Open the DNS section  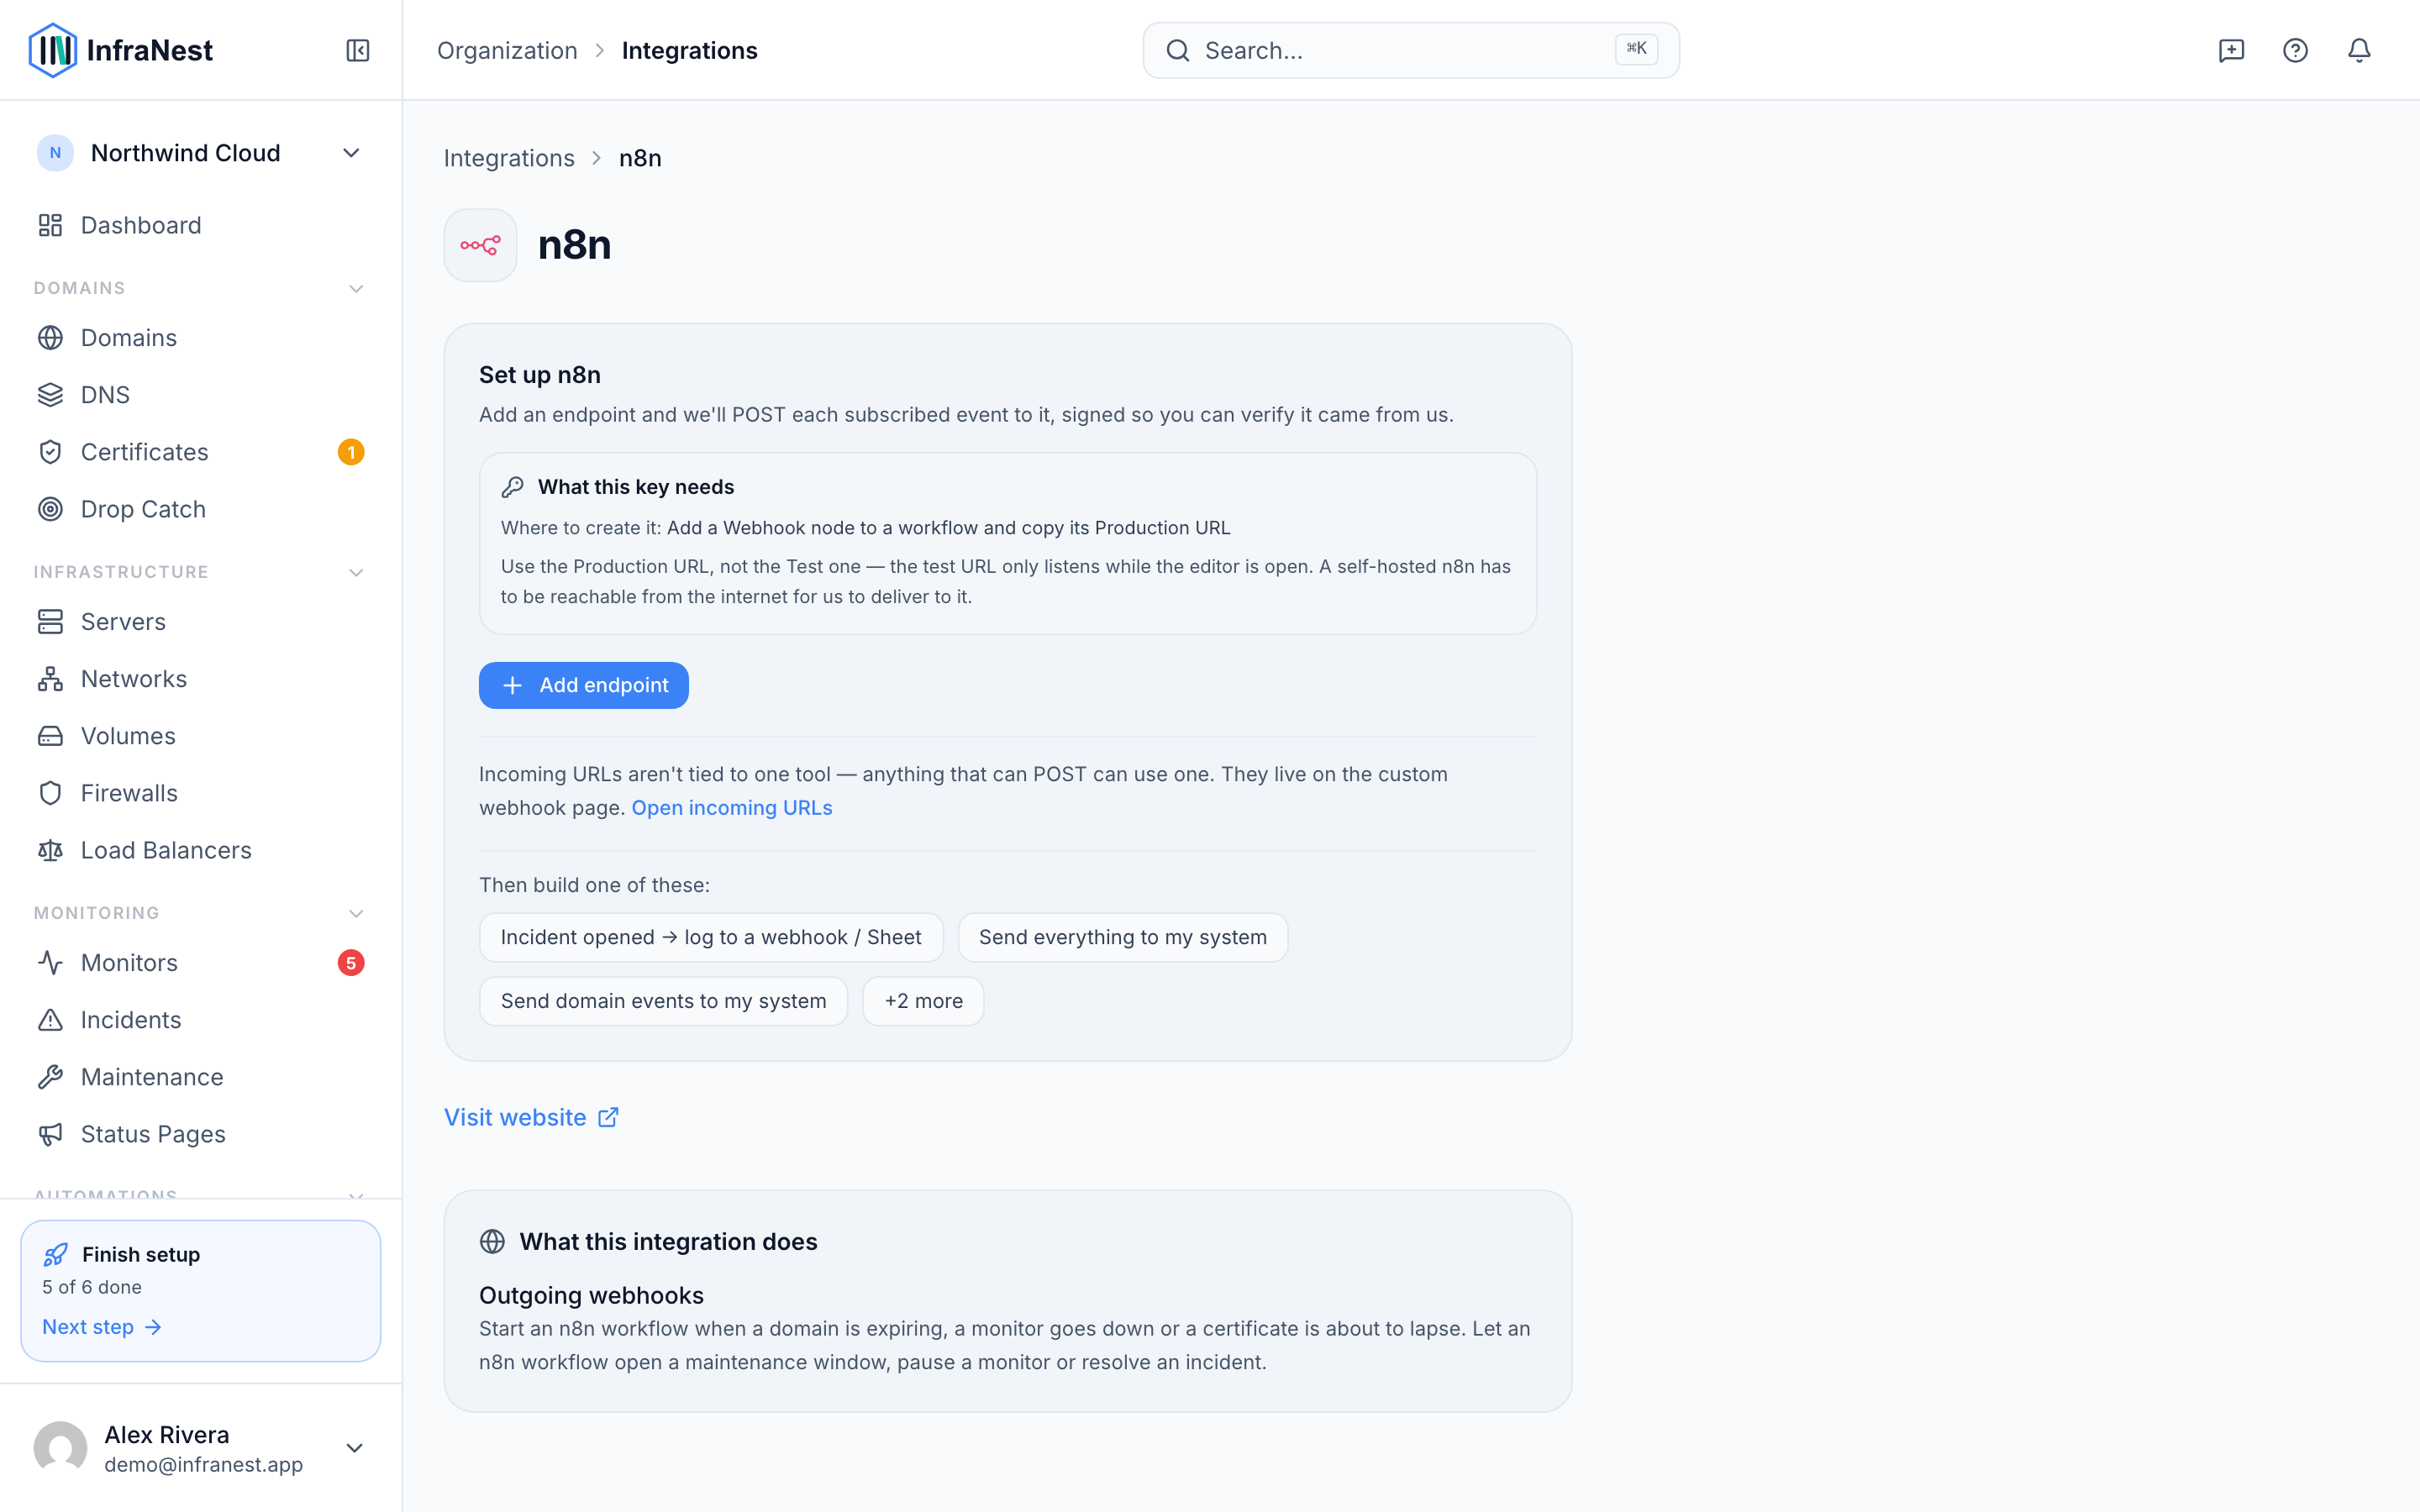click(x=201, y=395)
